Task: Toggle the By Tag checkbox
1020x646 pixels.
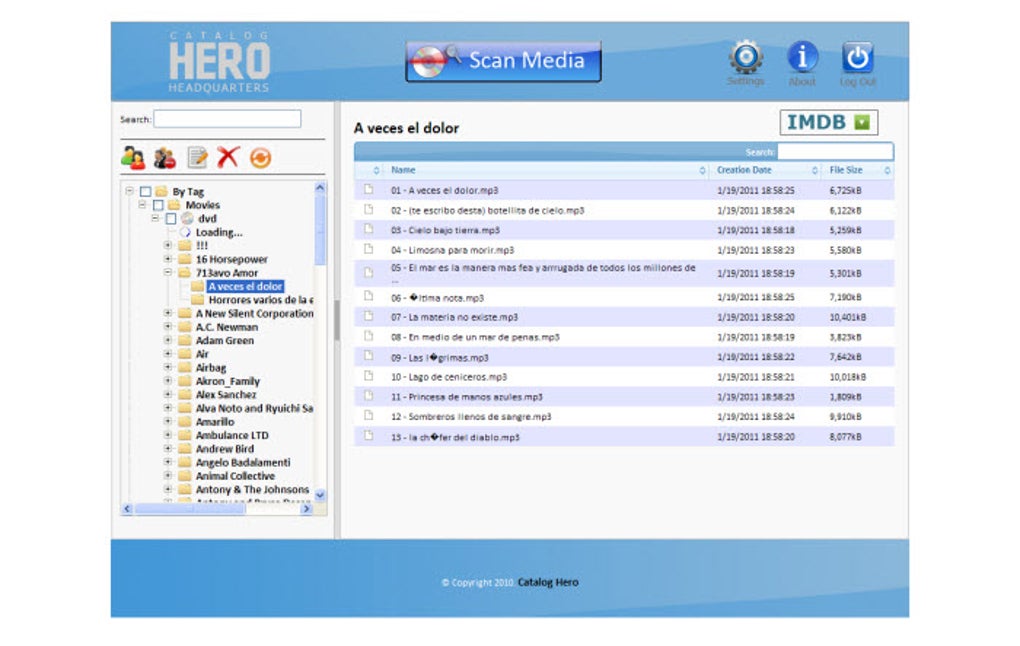Action: coord(146,190)
